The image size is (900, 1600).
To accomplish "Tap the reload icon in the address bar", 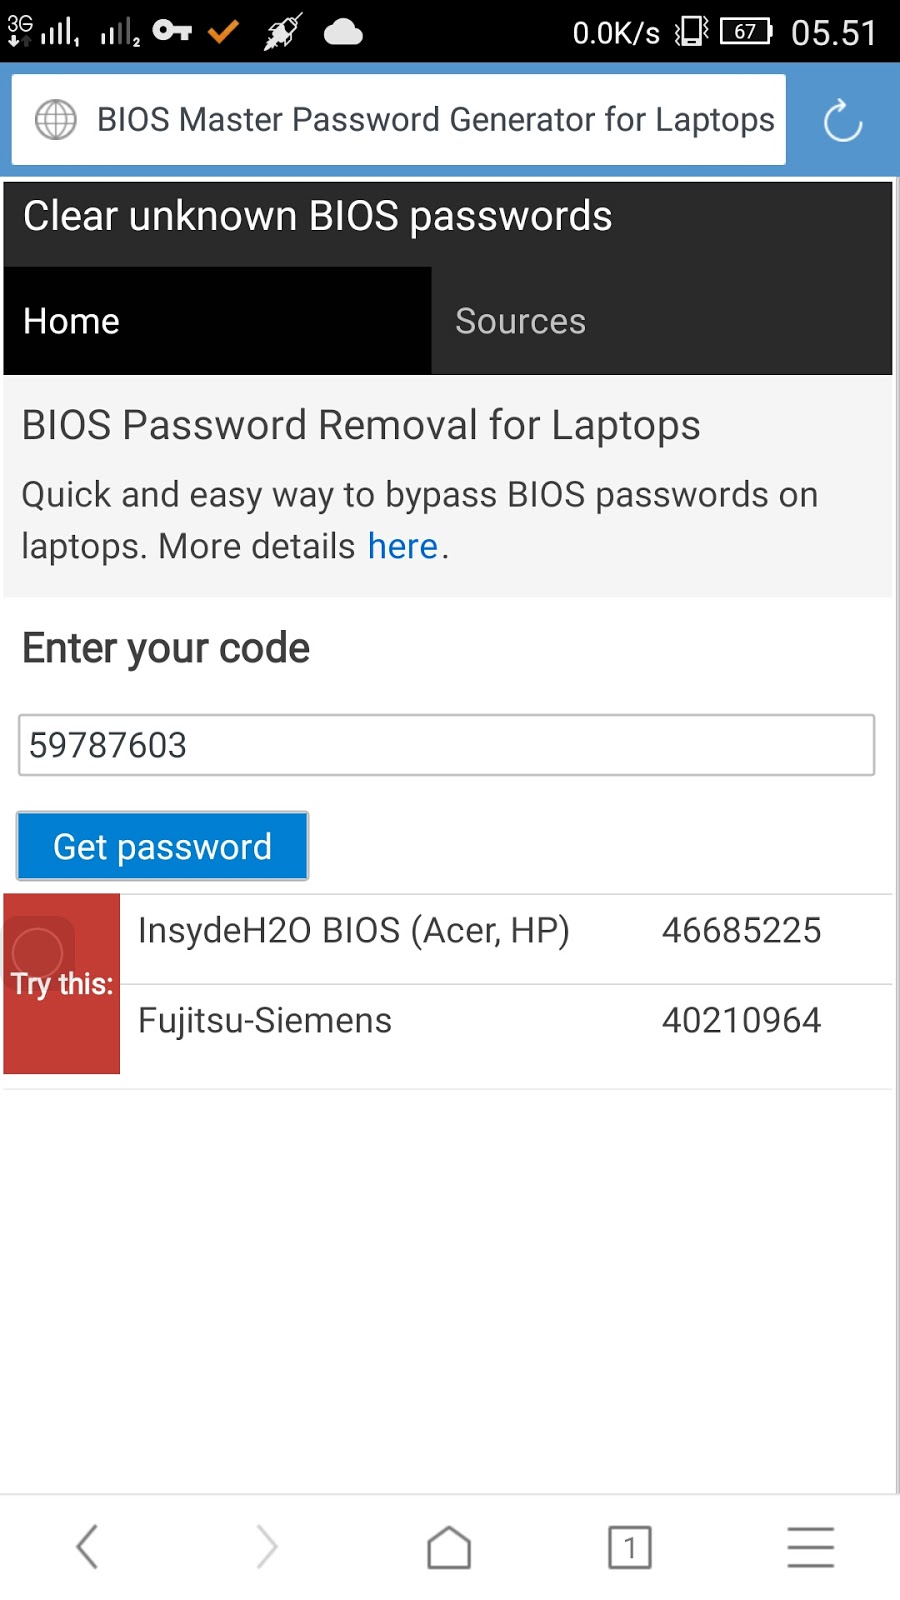I will pyautogui.click(x=841, y=120).
